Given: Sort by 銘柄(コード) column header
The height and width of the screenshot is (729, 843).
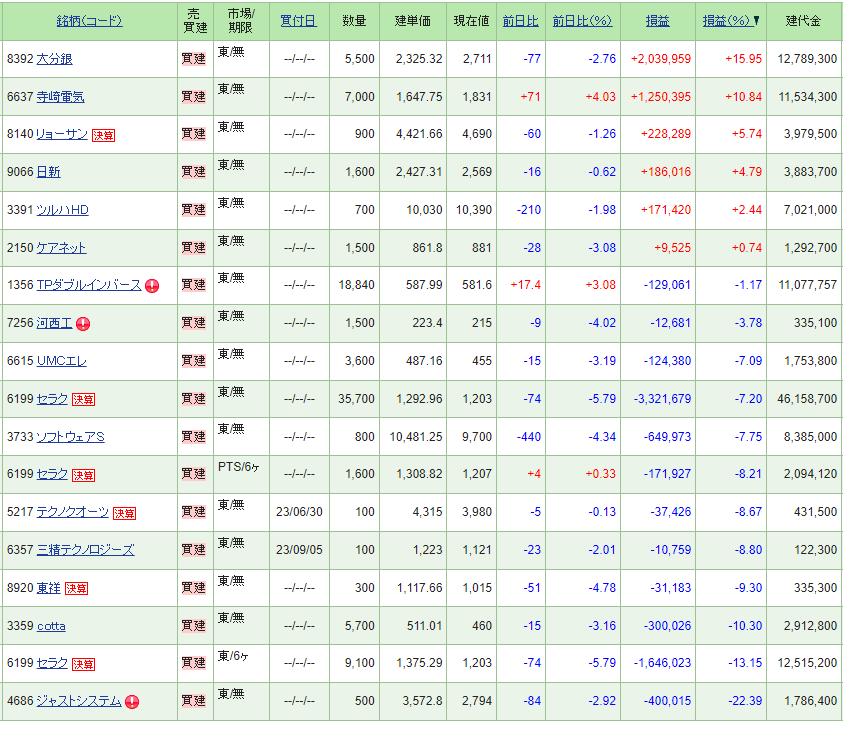Looking at the screenshot, I should coord(89,21).
